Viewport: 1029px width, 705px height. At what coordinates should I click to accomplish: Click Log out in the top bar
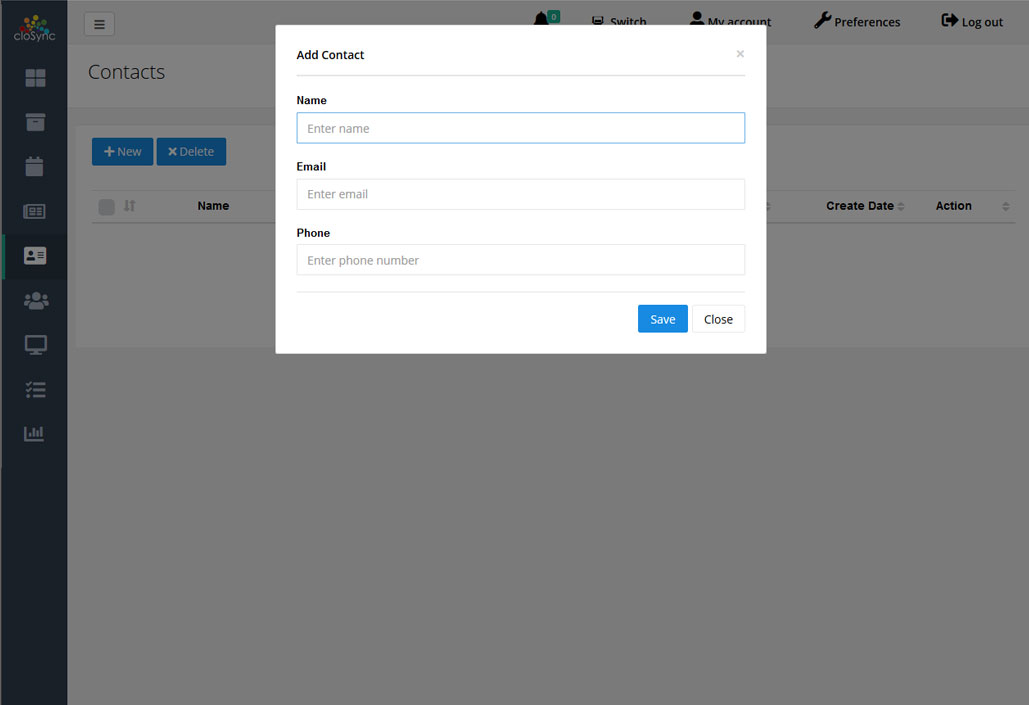pos(972,22)
